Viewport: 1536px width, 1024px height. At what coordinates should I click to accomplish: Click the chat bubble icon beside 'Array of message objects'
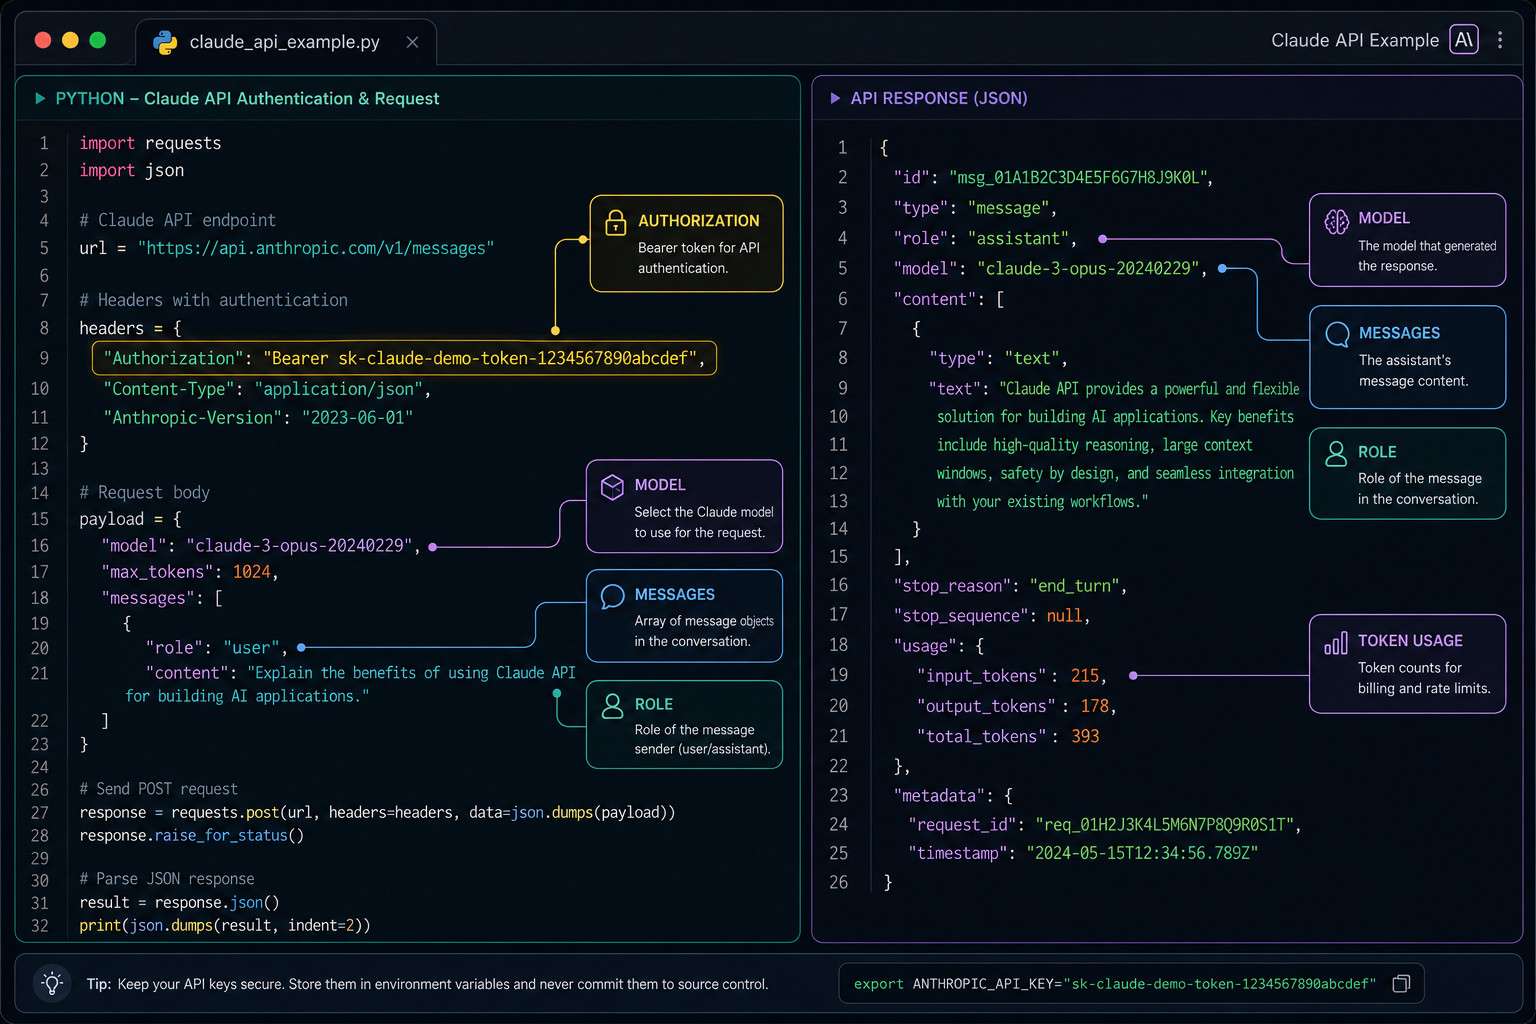coord(612,596)
